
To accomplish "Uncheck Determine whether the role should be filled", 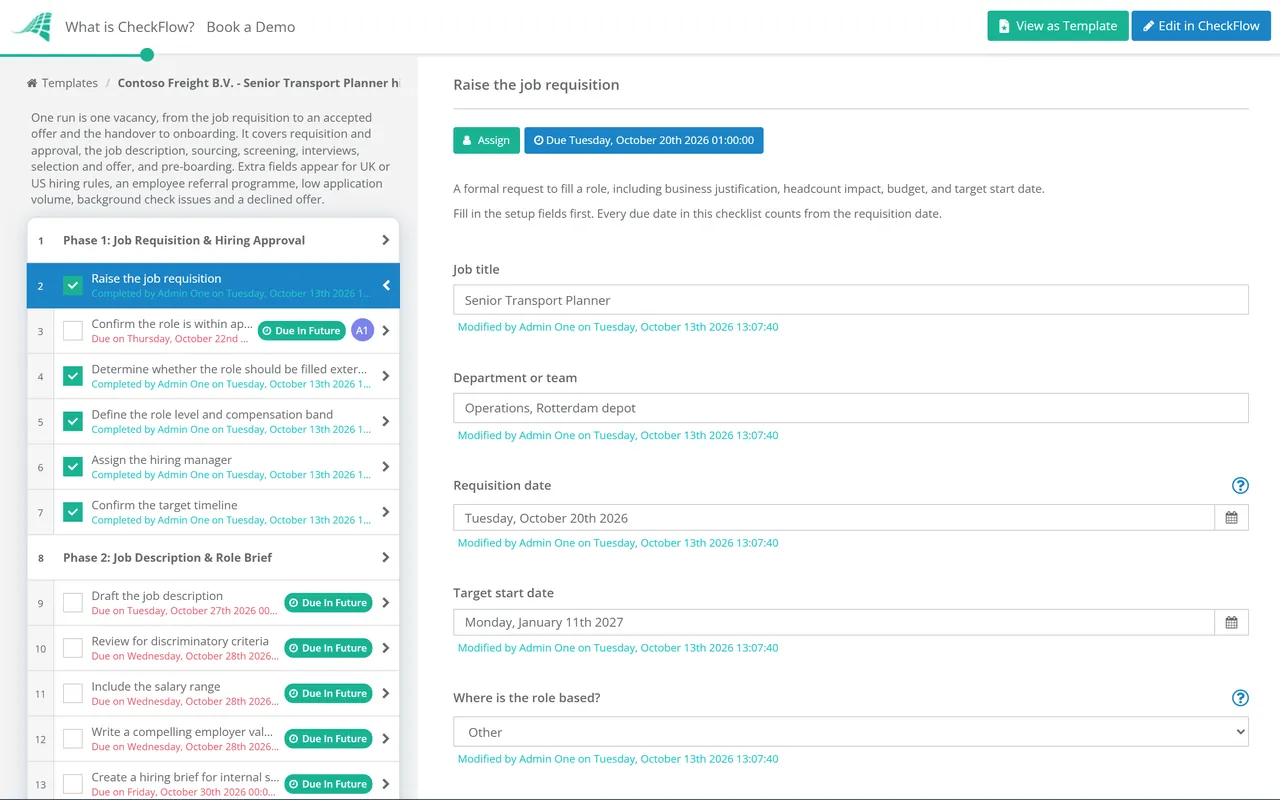I will (x=73, y=376).
